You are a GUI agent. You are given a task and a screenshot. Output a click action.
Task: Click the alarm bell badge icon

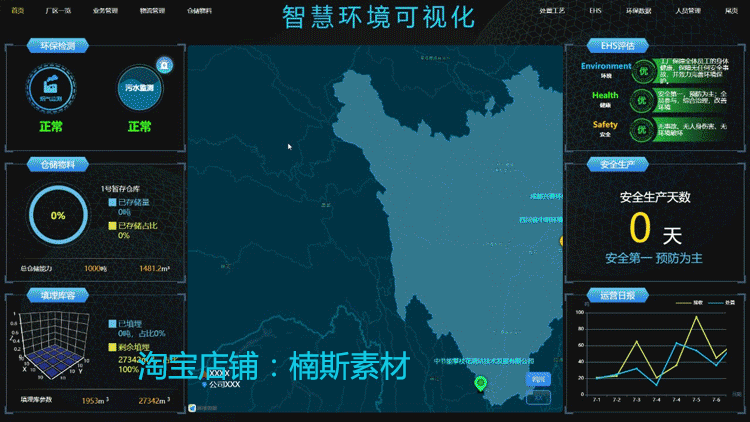click(165, 65)
